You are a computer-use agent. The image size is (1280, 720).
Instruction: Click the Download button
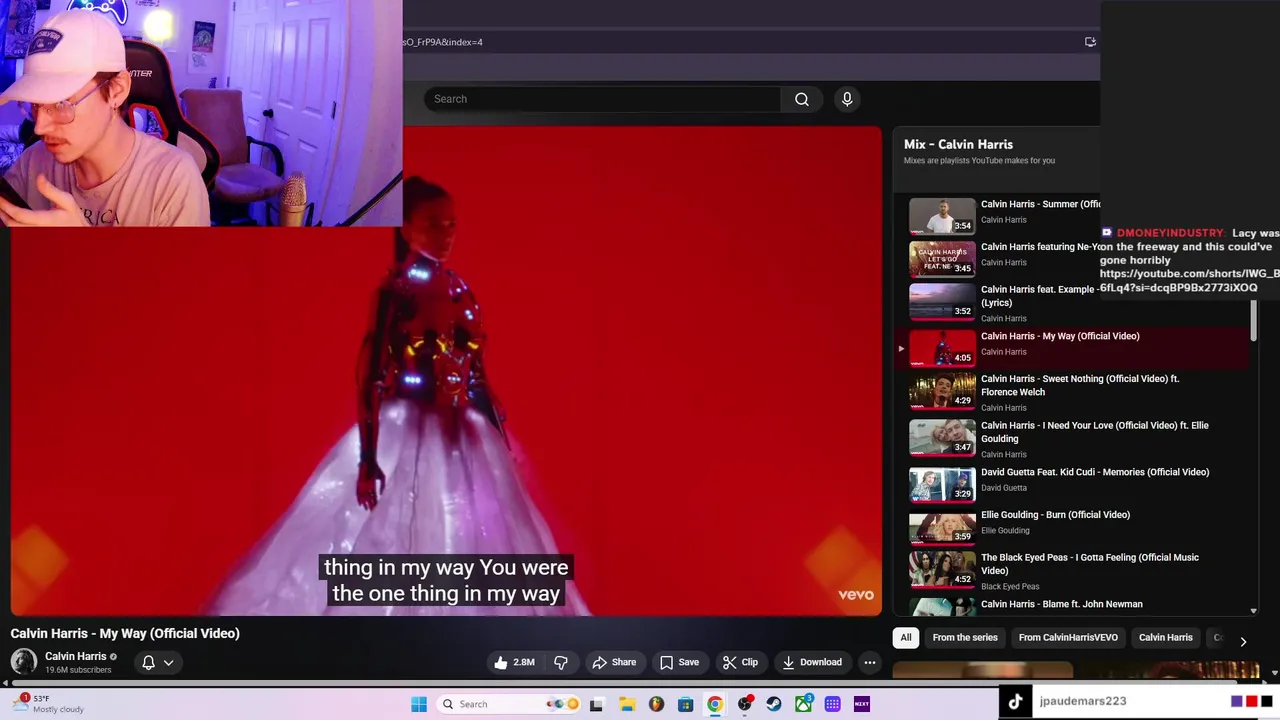812,662
